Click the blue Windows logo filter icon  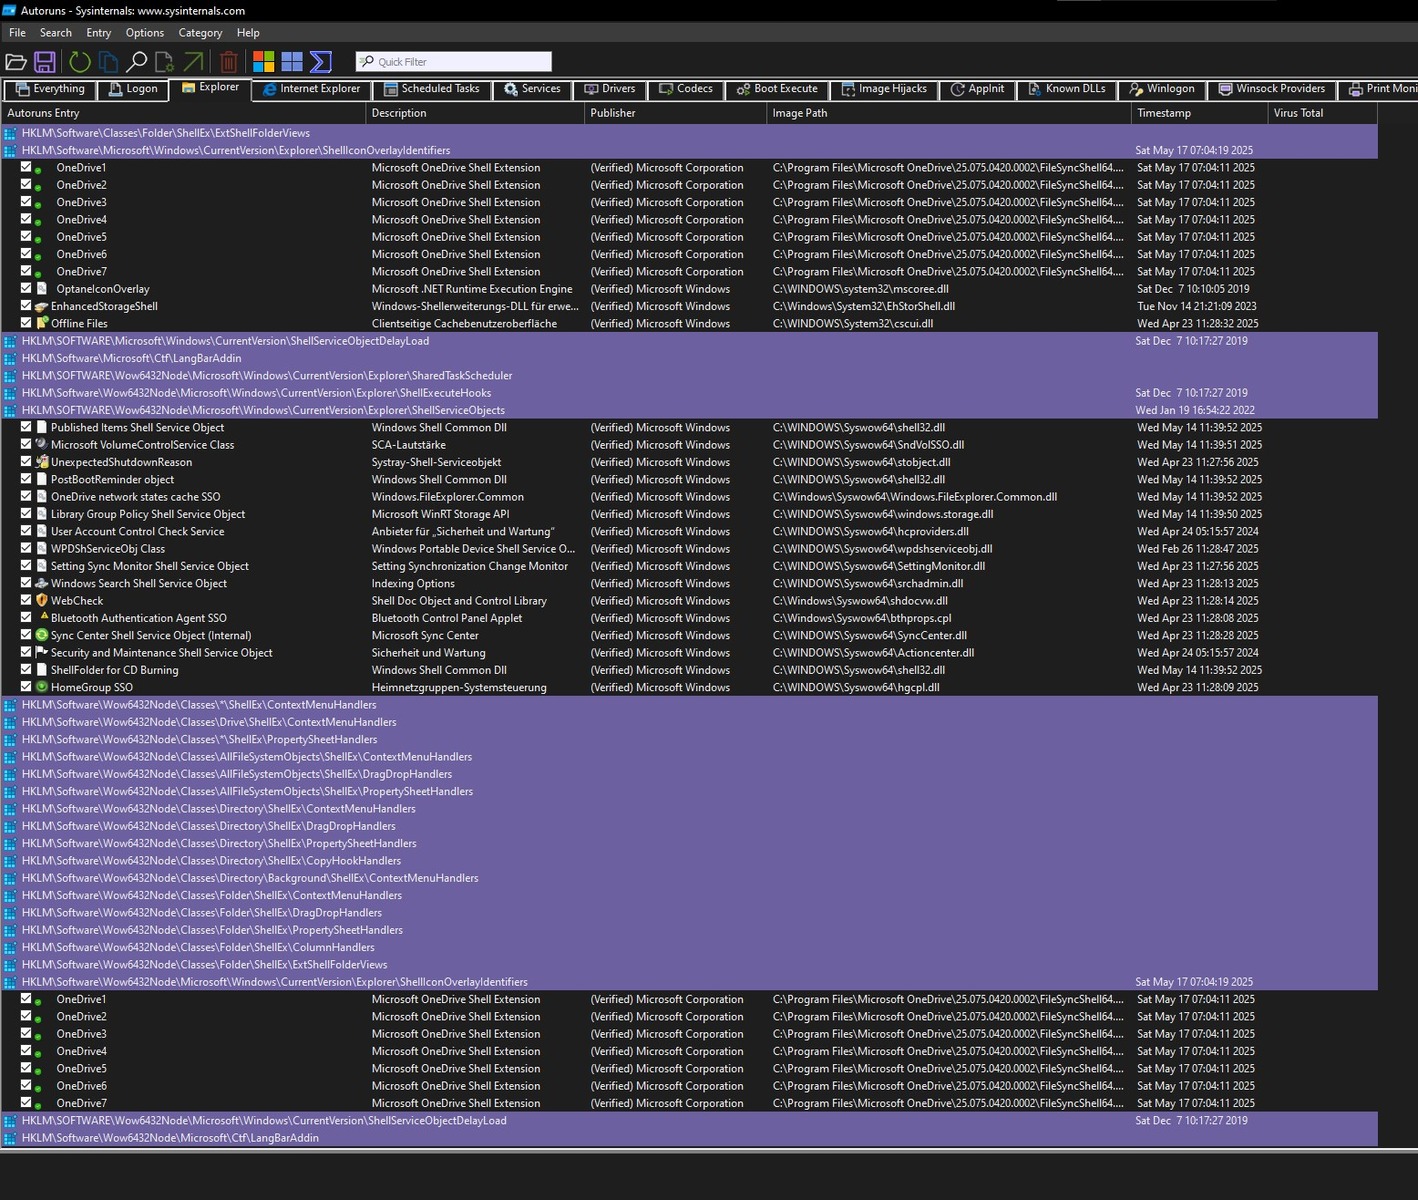tap(292, 62)
